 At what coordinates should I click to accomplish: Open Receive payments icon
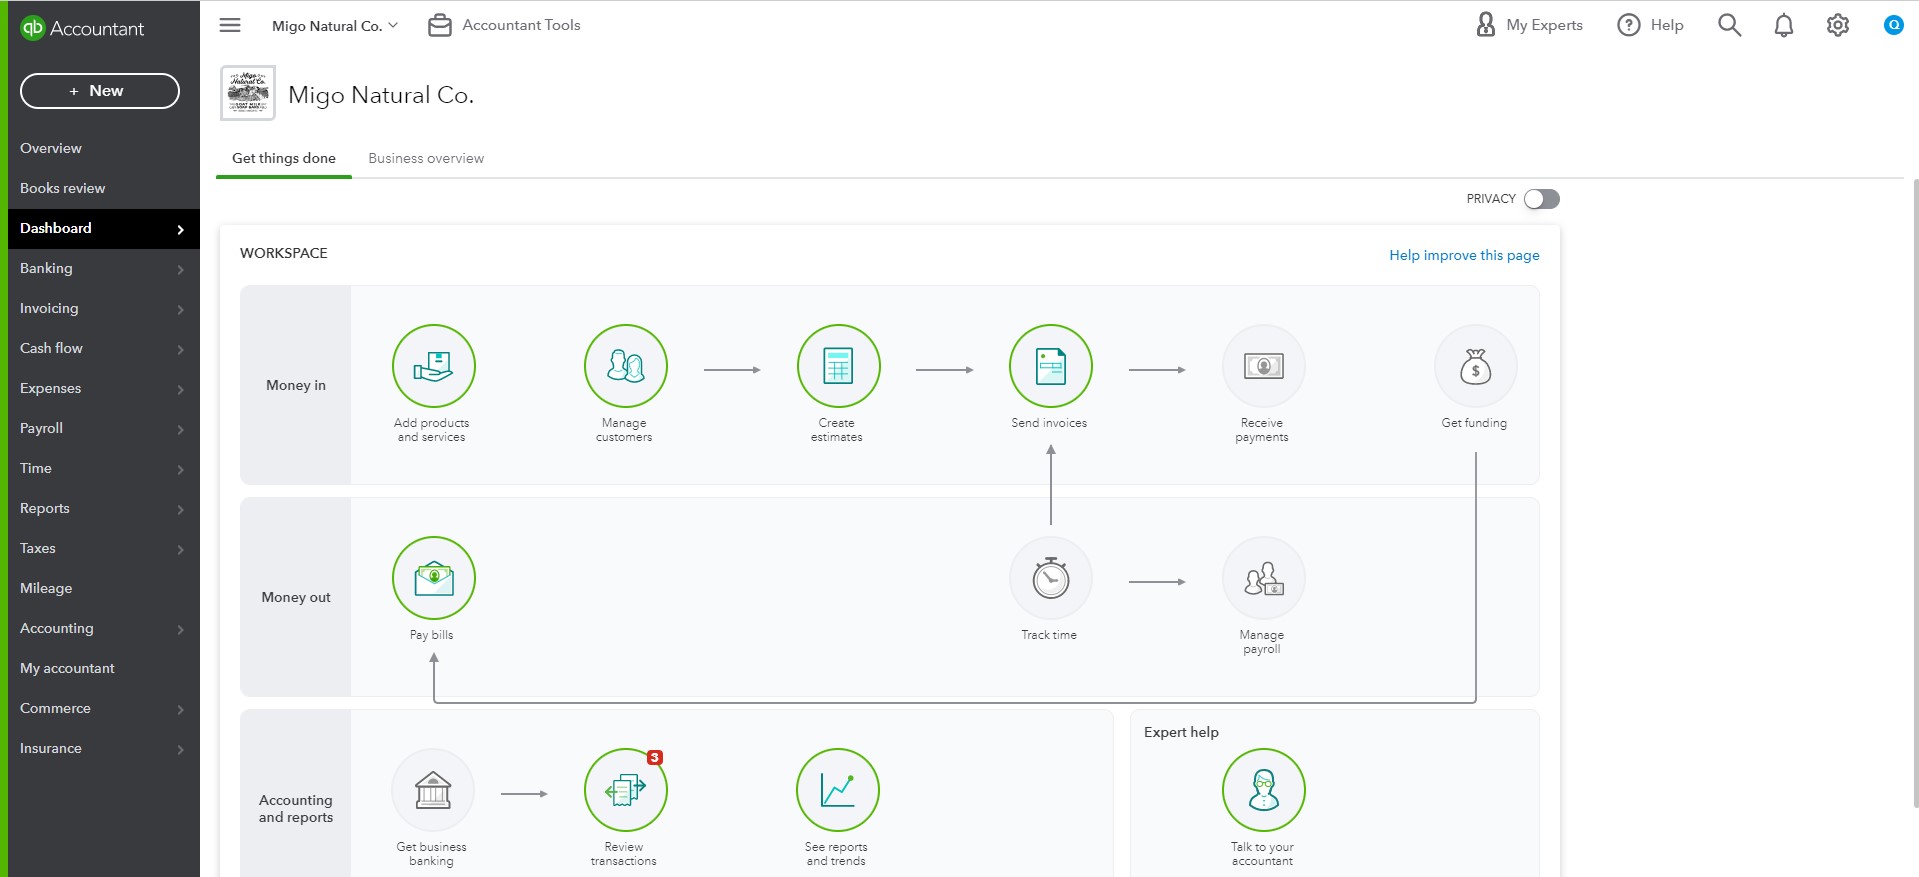pos(1264,366)
